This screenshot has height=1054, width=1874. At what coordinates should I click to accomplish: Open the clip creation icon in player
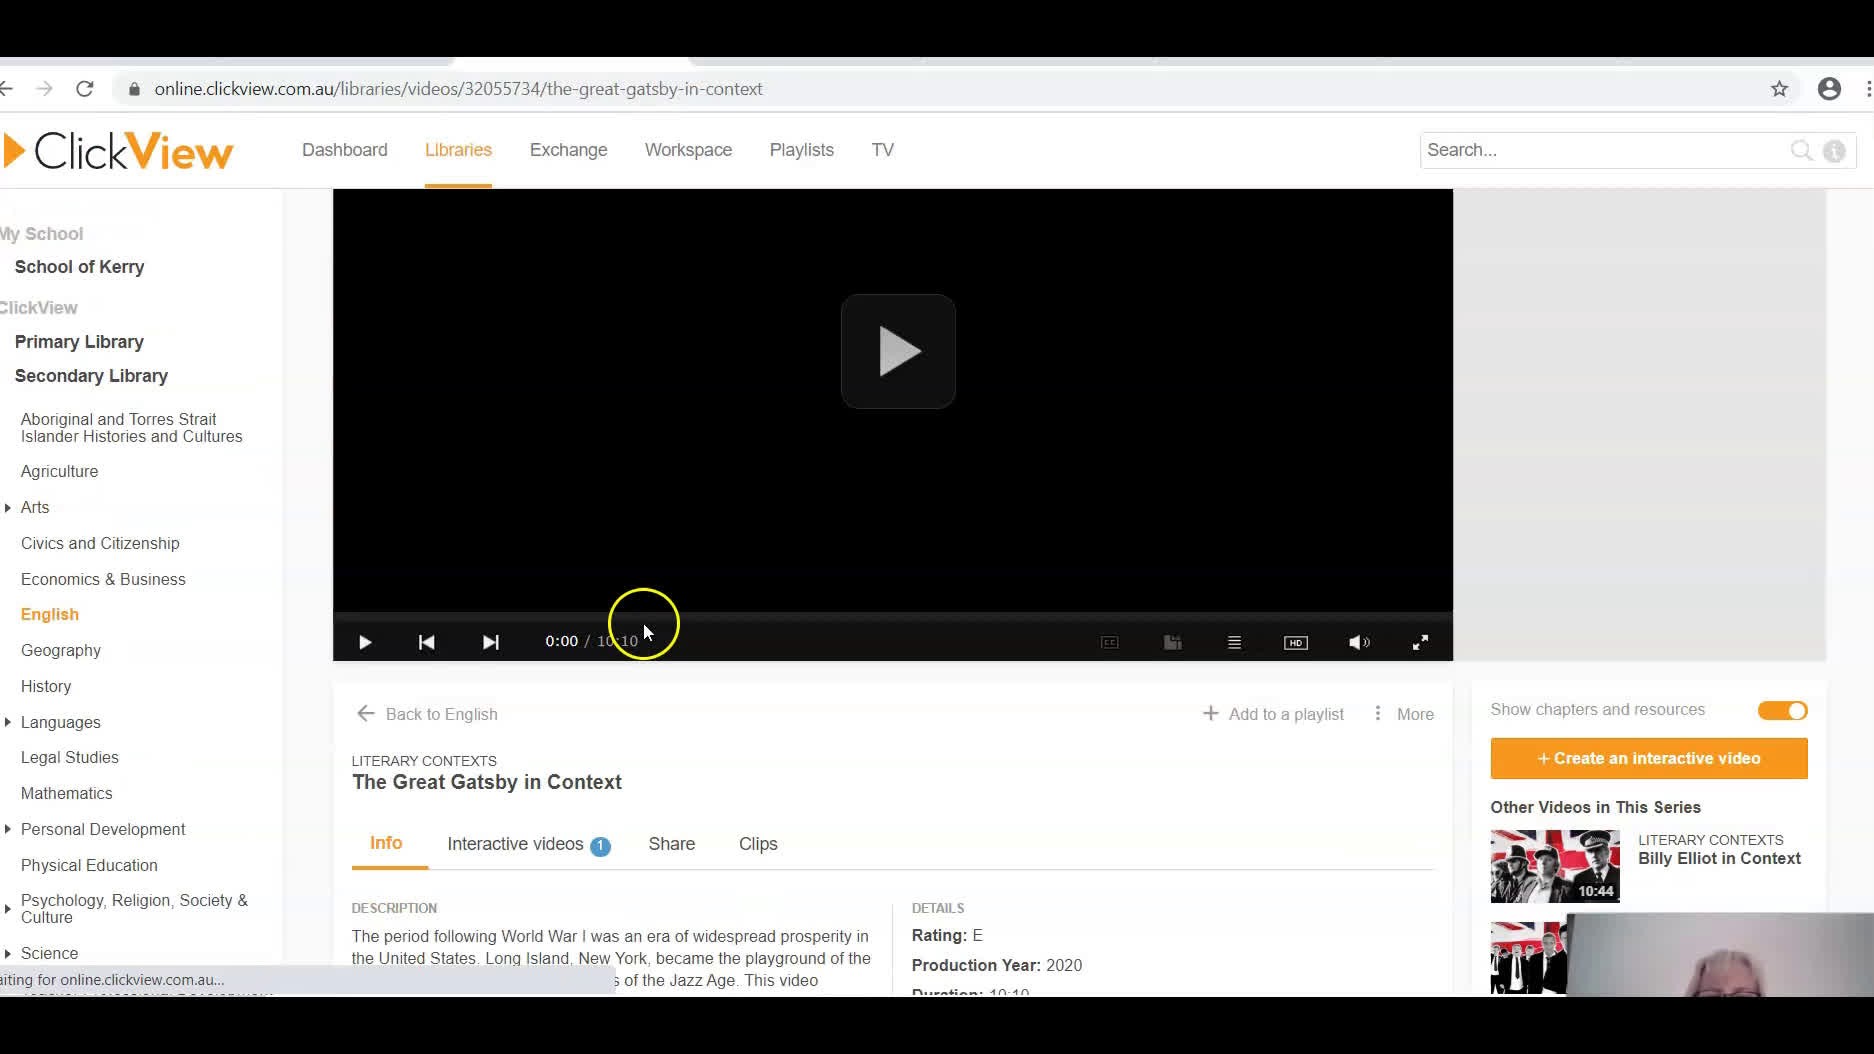point(1173,642)
